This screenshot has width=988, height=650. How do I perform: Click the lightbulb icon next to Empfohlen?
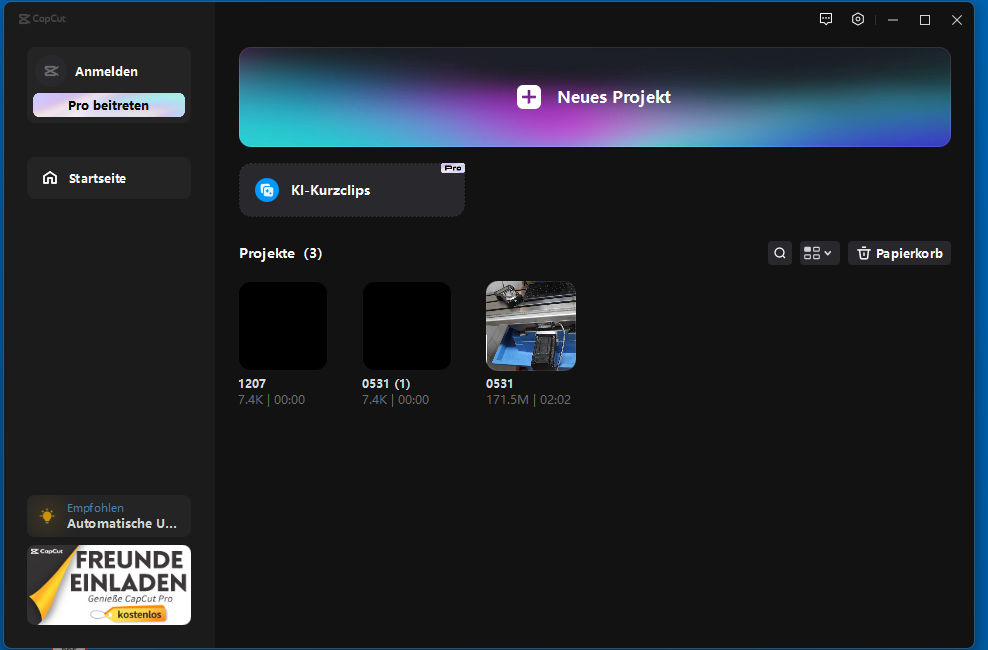[47, 515]
